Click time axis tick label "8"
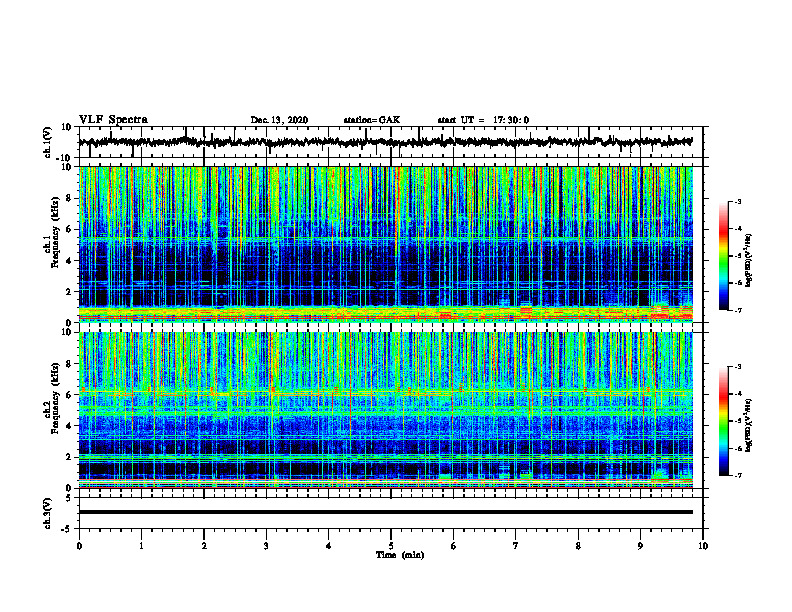792x612 pixels. click(x=578, y=546)
